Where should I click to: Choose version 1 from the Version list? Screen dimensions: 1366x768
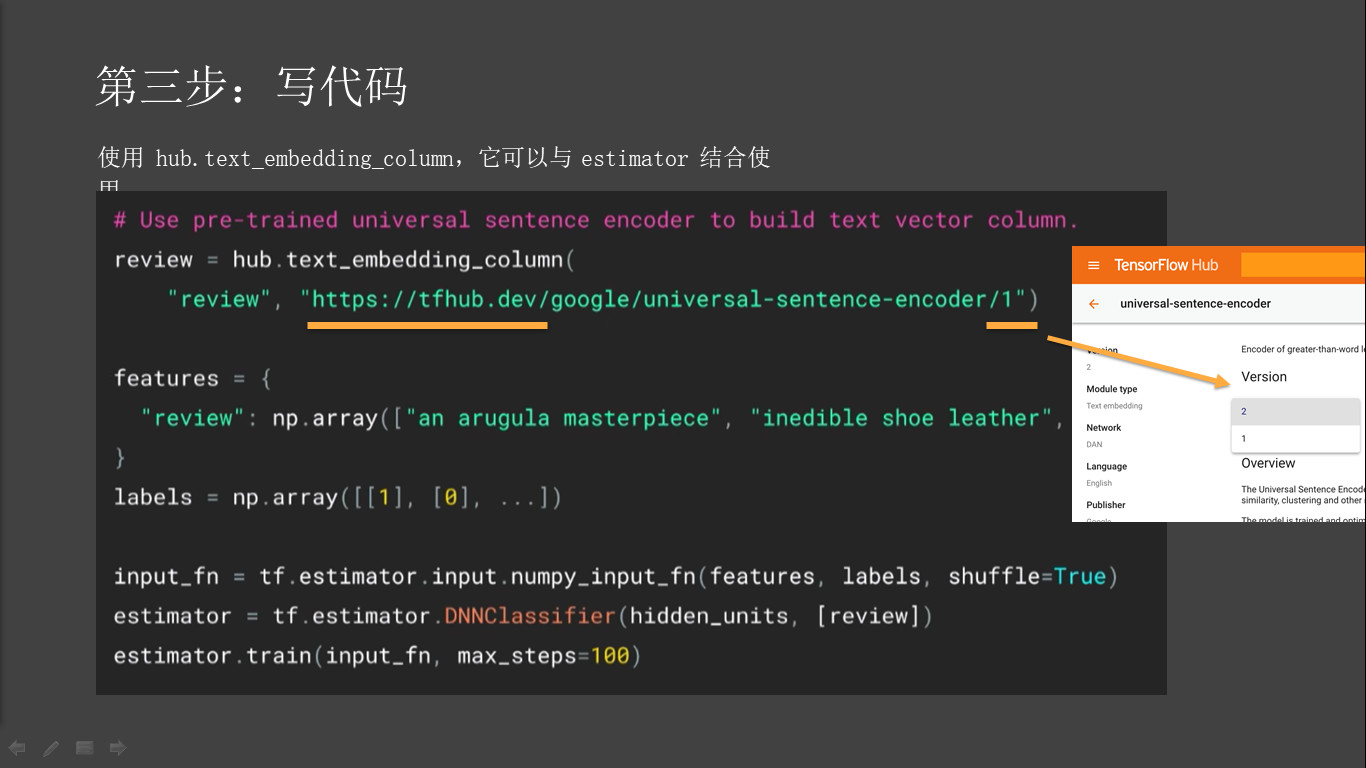pyautogui.click(x=1295, y=438)
